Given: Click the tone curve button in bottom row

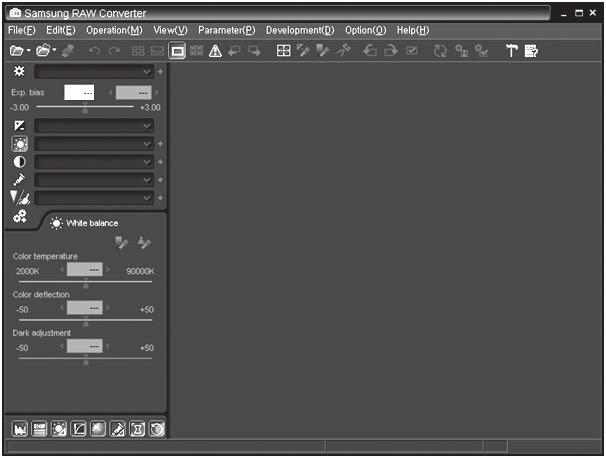Looking at the screenshot, I should click(x=78, y=429).
